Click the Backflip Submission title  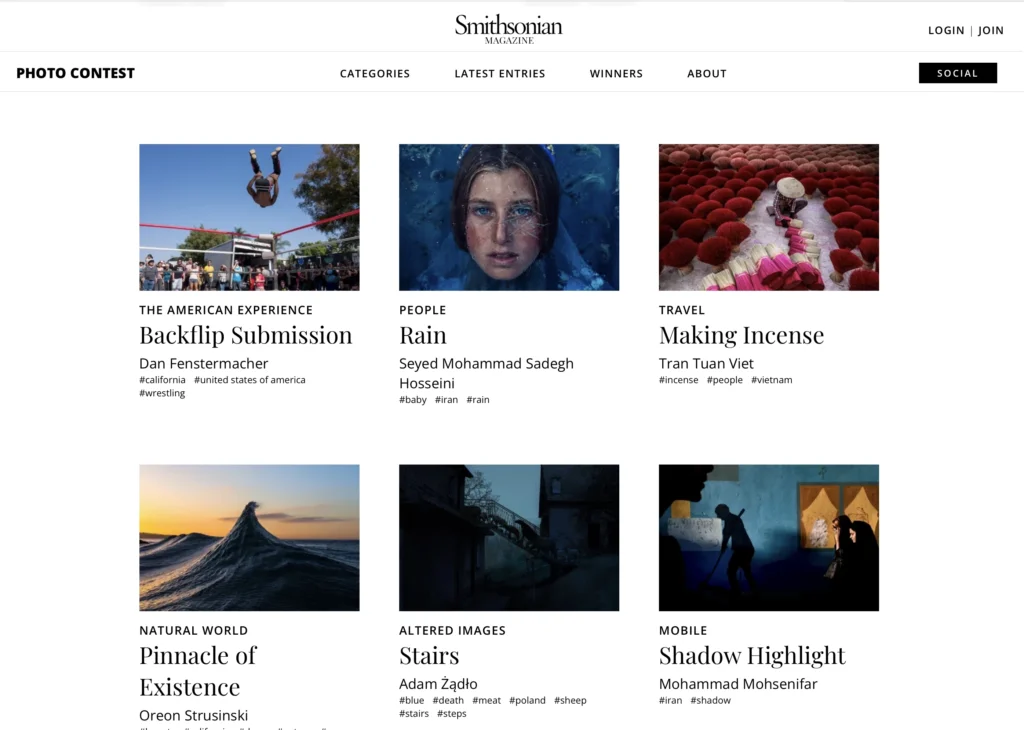point(246,336)
